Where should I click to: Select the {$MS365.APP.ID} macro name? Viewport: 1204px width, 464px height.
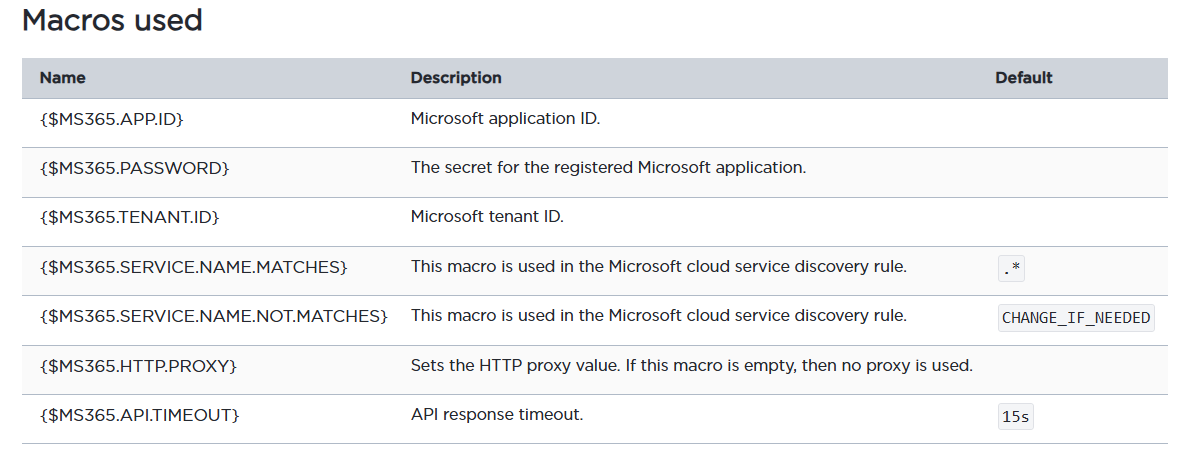(111, 118)
